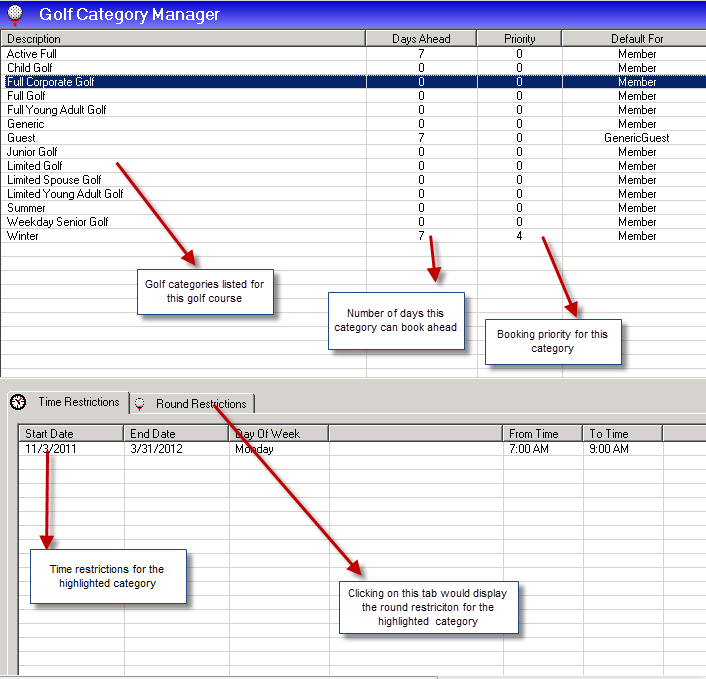The width and height of the screenshot is (706, 679).
Task: Switch to the Round Restrictions tab
Action: pyautogui.click(x=200, y=404)
